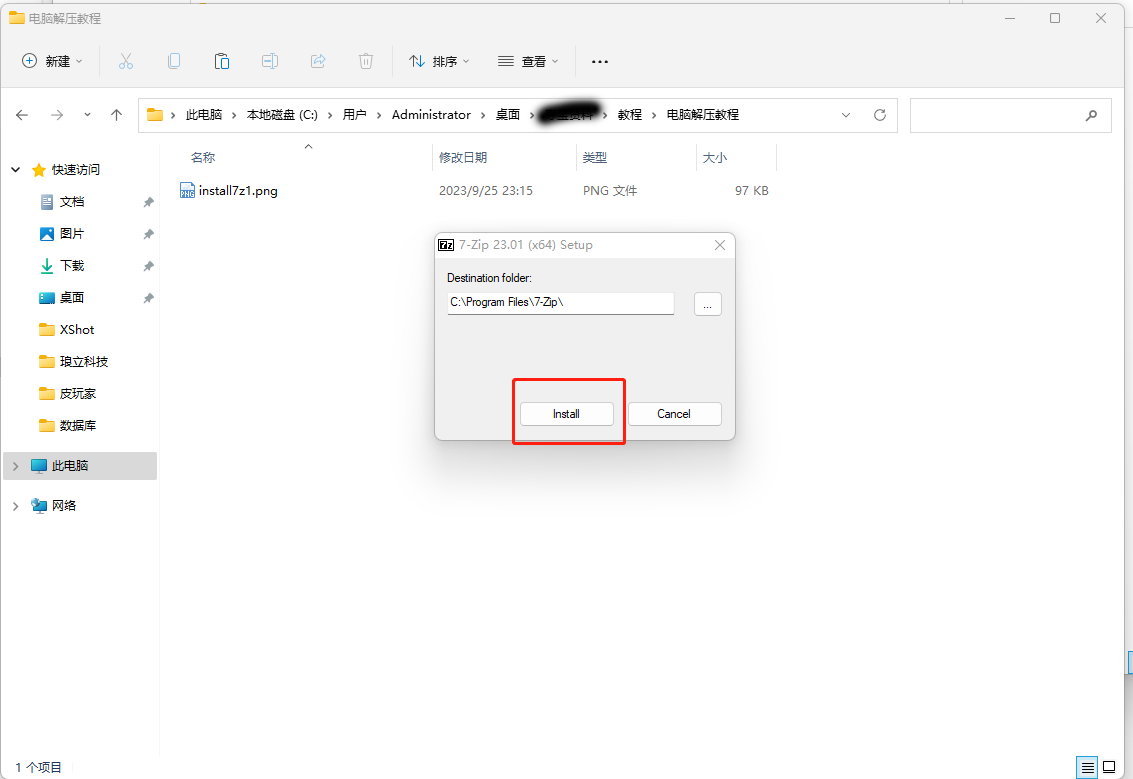This screenshot has height=779, width=1133.
Task: Click the browse "..." button in Setup
Action: pos(707,304)
